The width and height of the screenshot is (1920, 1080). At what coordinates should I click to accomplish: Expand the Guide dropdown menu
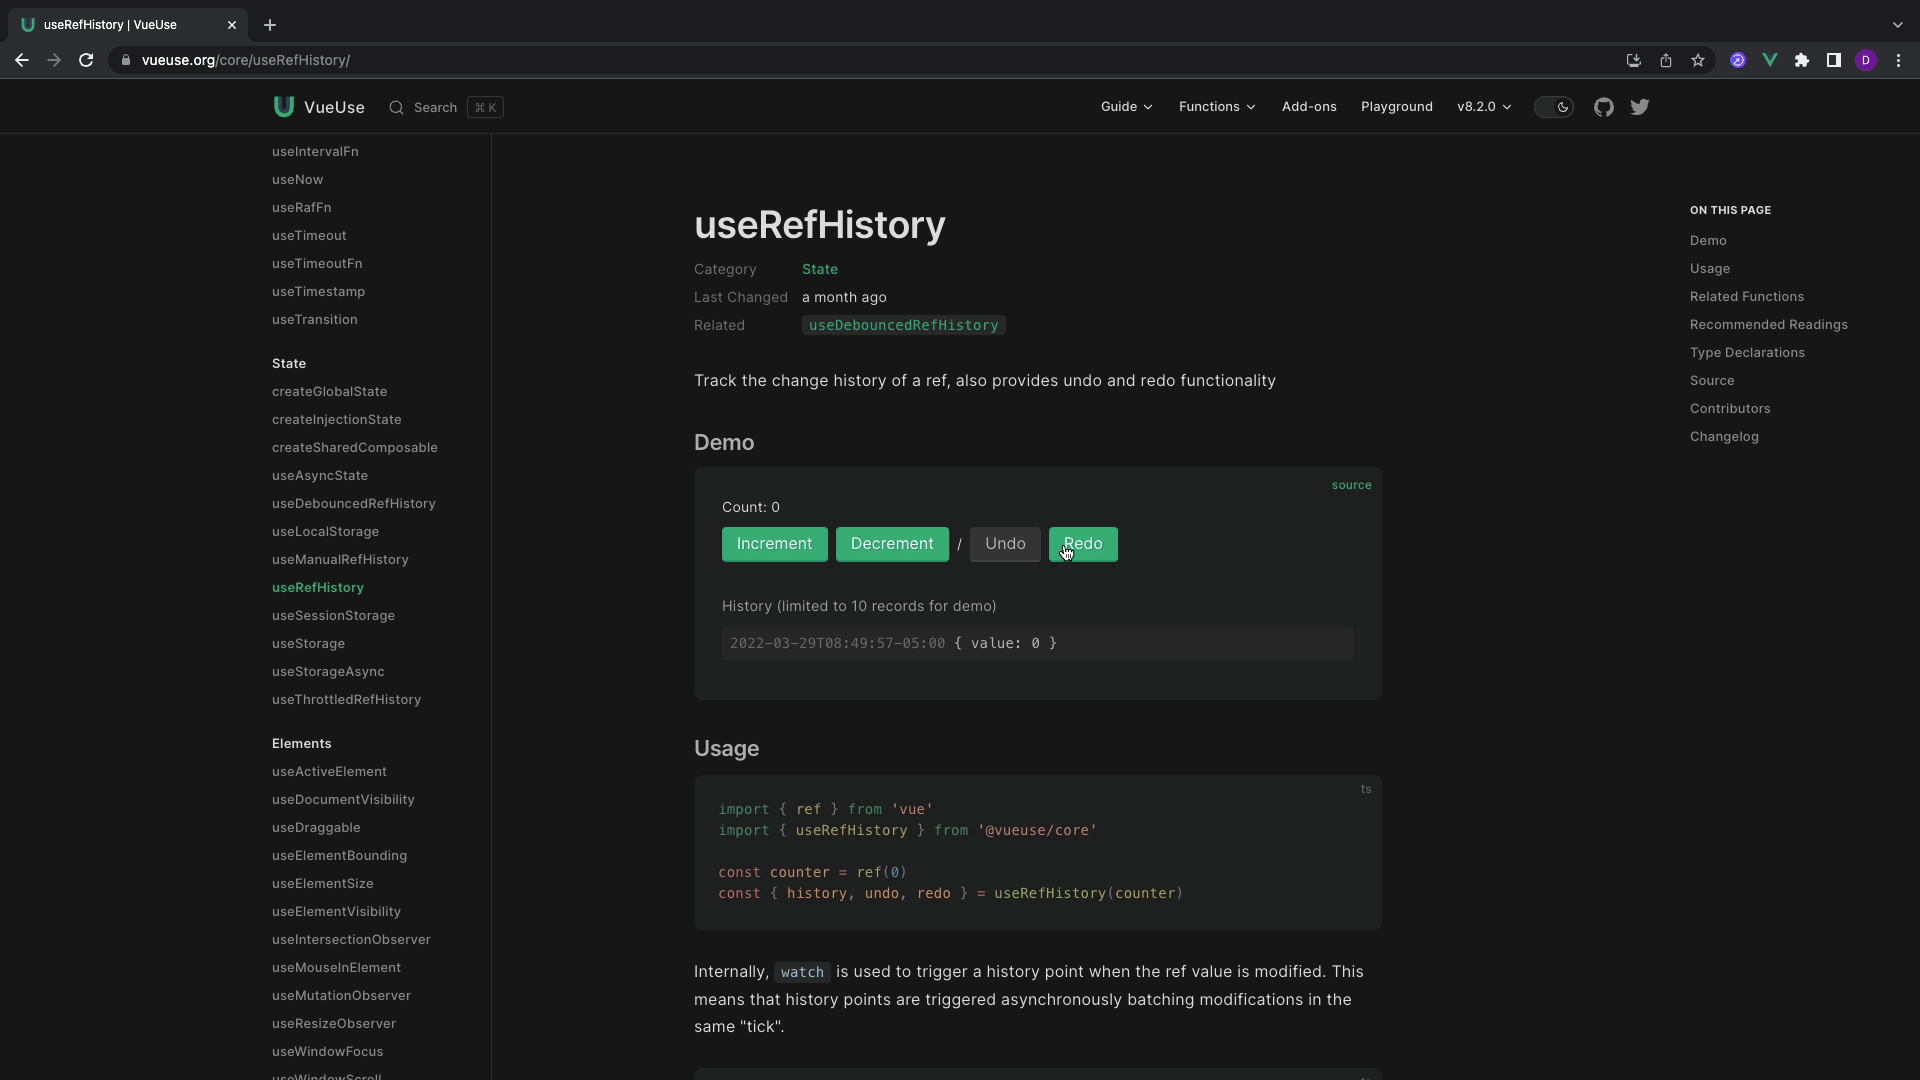coord(1127,107)
